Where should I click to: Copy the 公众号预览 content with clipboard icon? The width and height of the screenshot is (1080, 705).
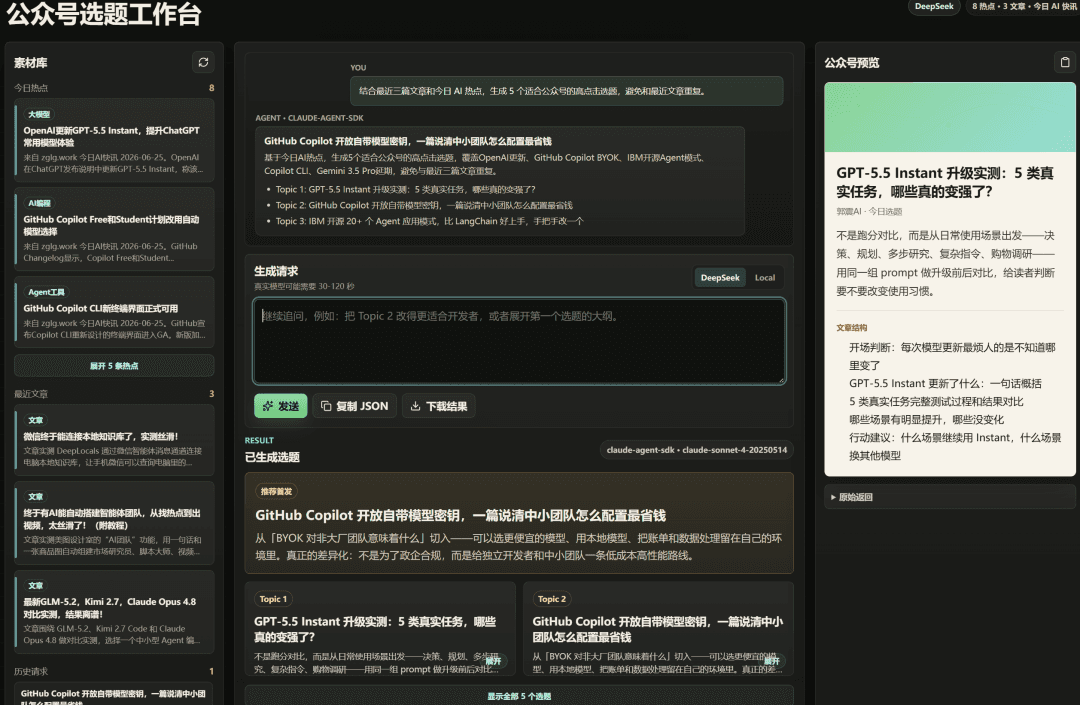click(x=1065, y=63)
